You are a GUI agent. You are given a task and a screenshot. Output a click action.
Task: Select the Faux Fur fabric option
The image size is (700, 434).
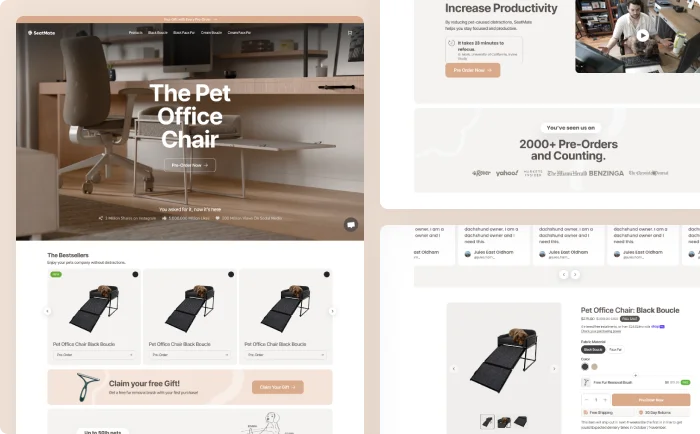tap(615, 350)
